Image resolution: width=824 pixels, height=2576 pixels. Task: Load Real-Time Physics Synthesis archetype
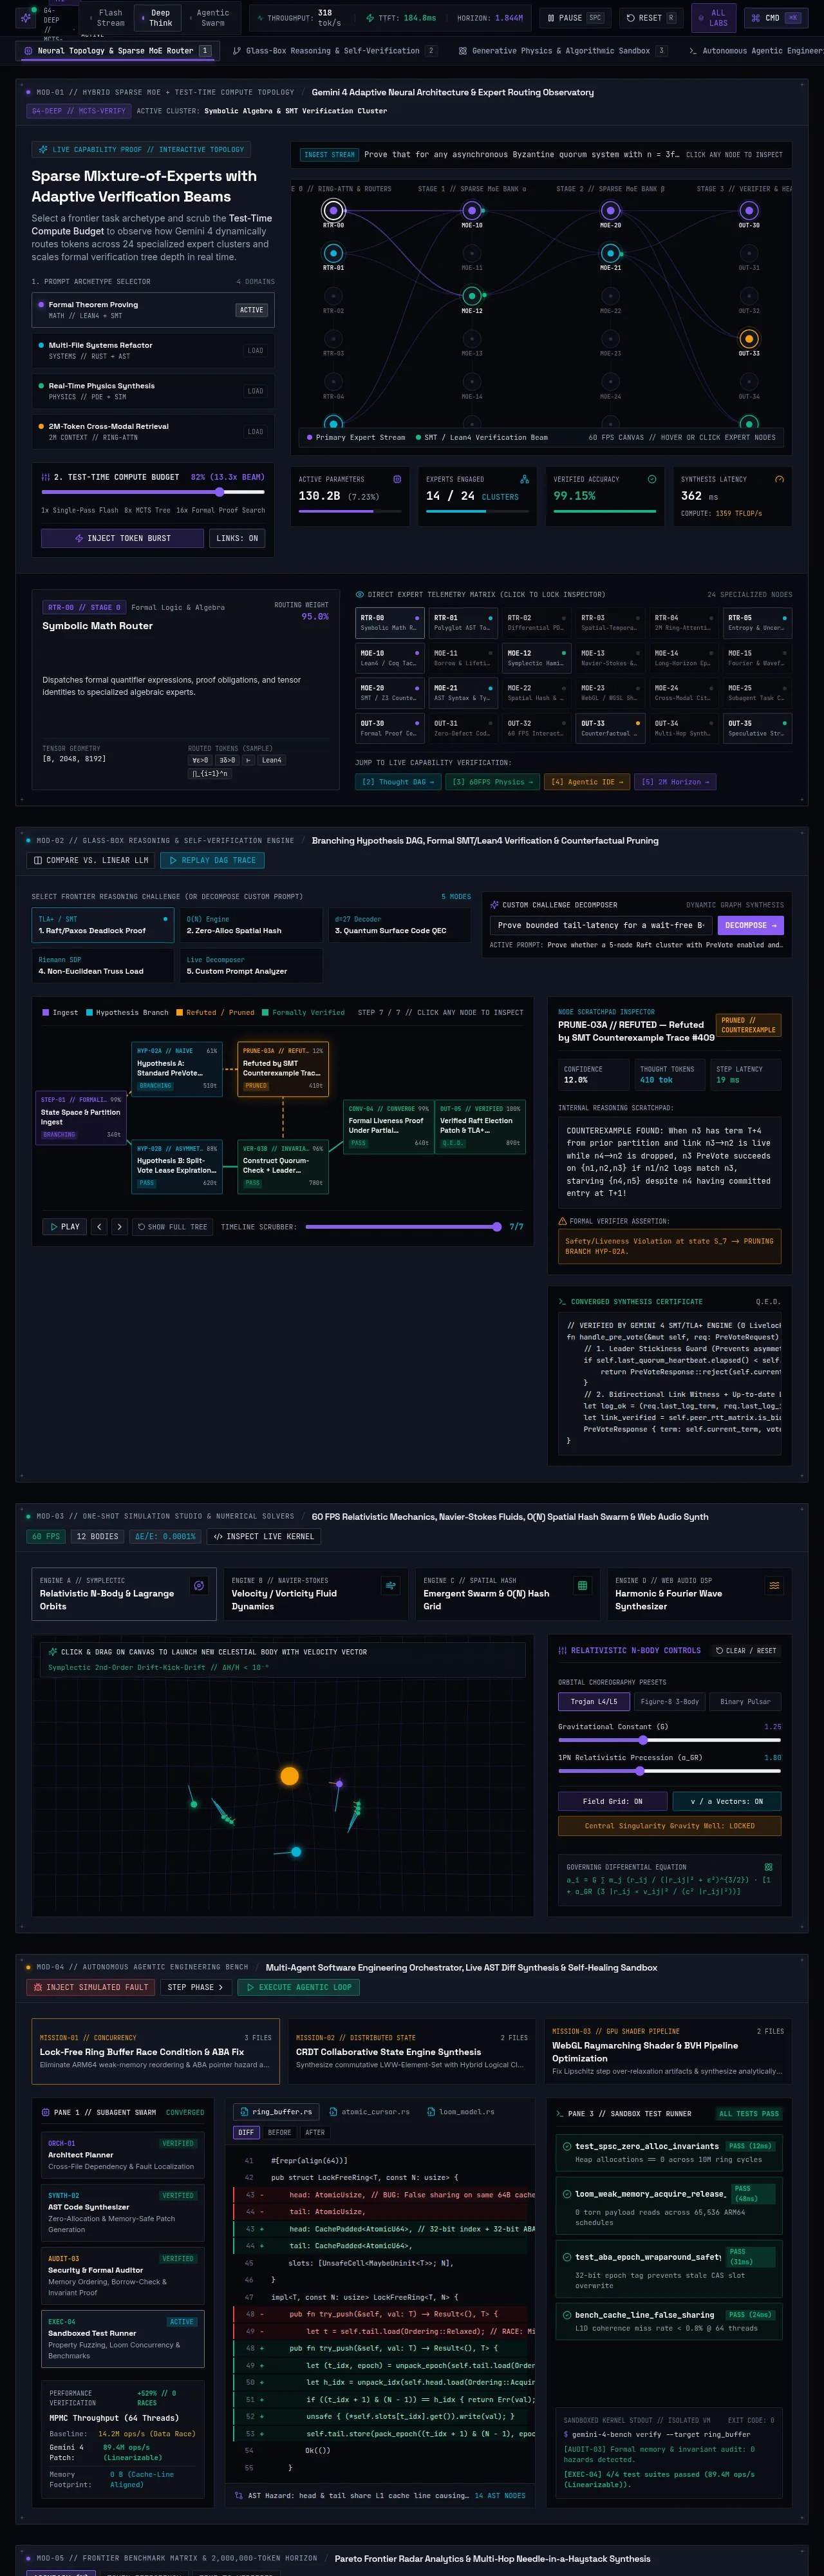tap(153, 391)
